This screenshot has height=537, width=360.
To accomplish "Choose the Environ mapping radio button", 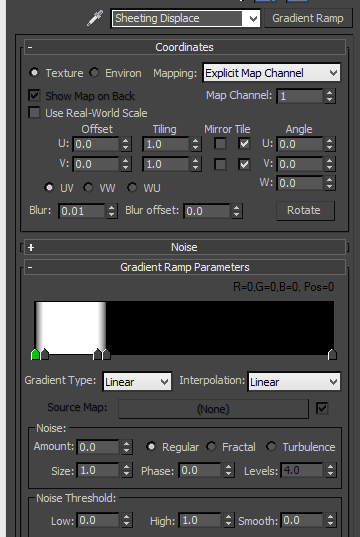I will [94, 73].
